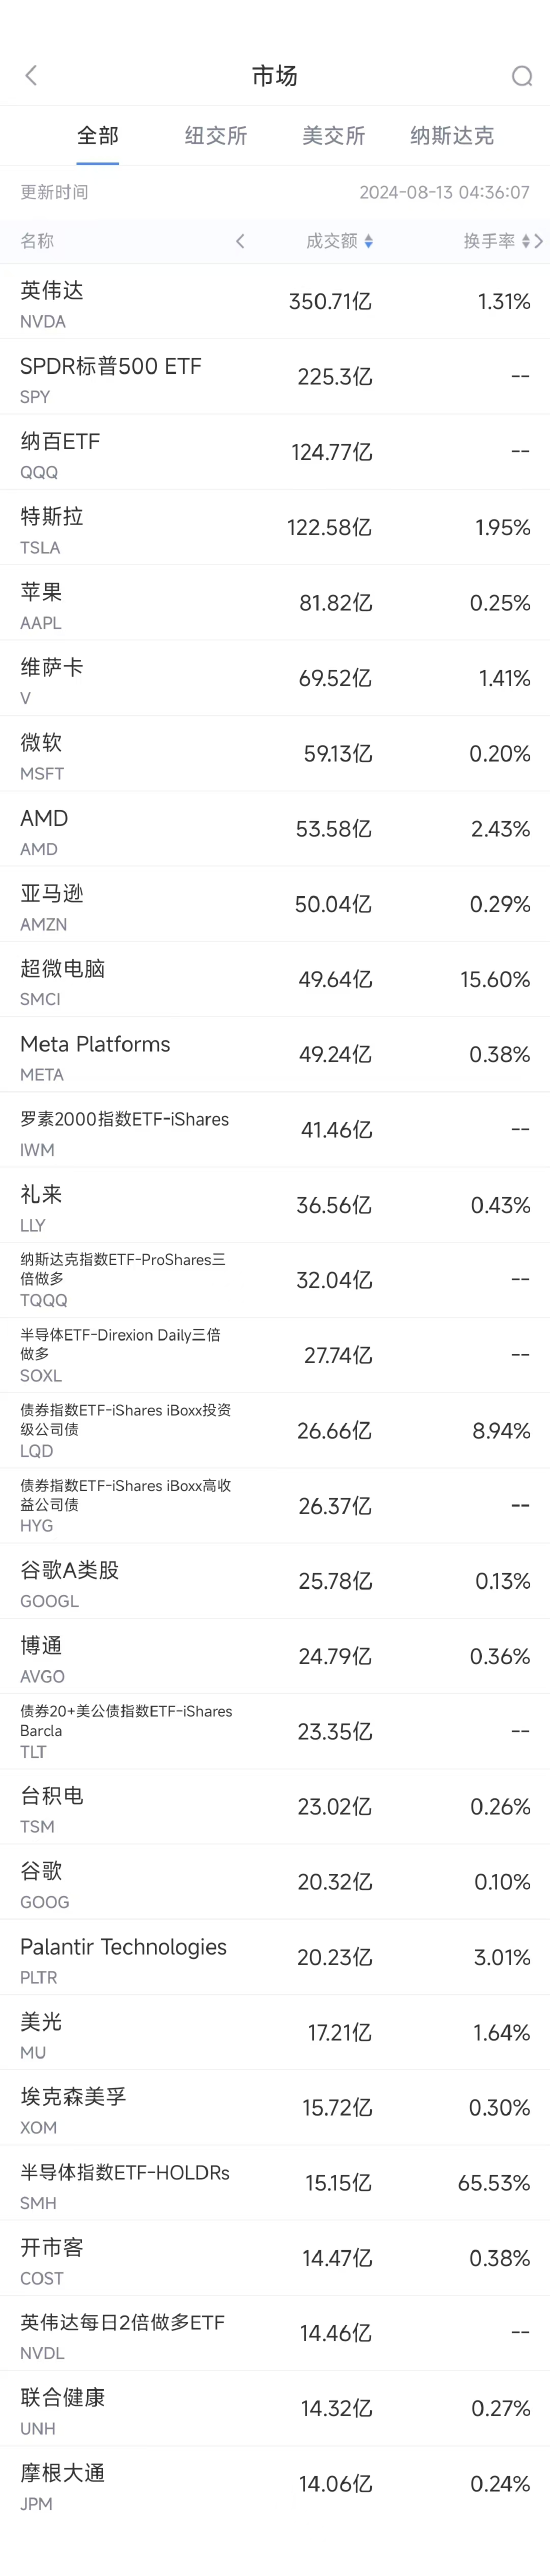Open search with magnifier icon
Screen dimensions: 550x2569
pos(522,76)
